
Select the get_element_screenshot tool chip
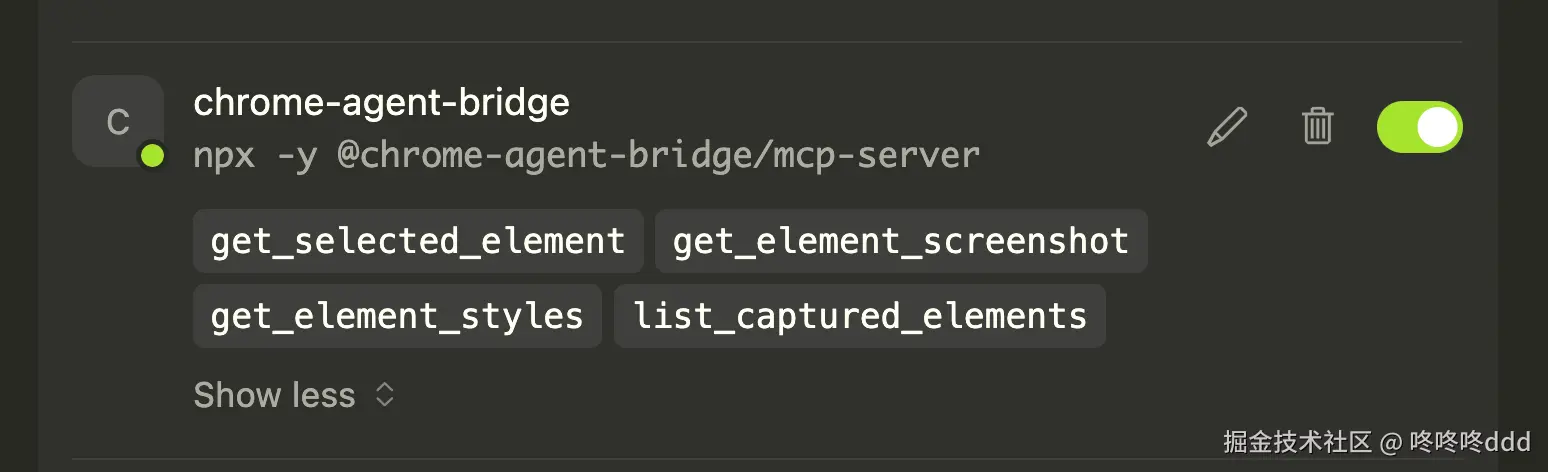point(900,241)
